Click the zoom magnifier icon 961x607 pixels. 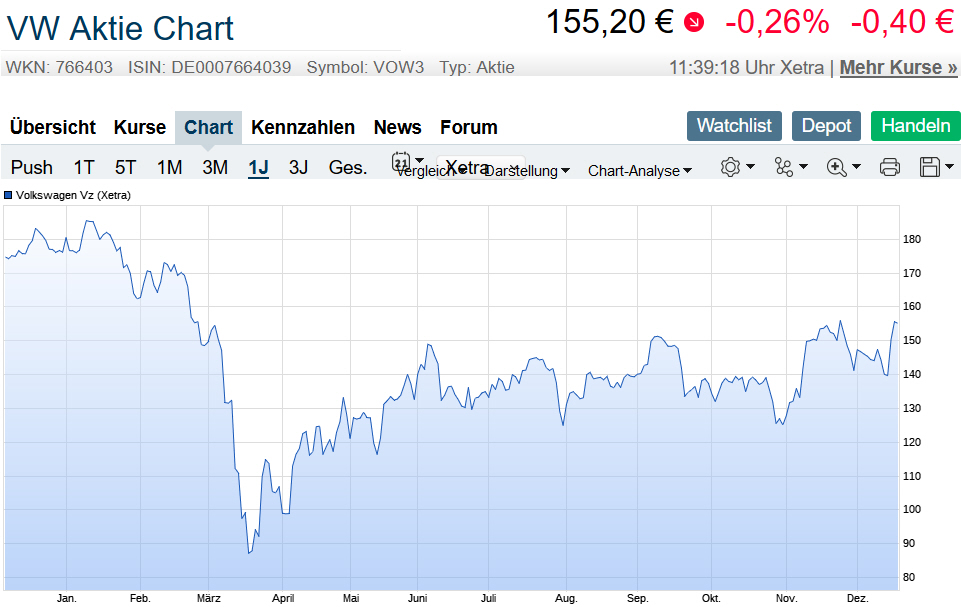[837, 167]
